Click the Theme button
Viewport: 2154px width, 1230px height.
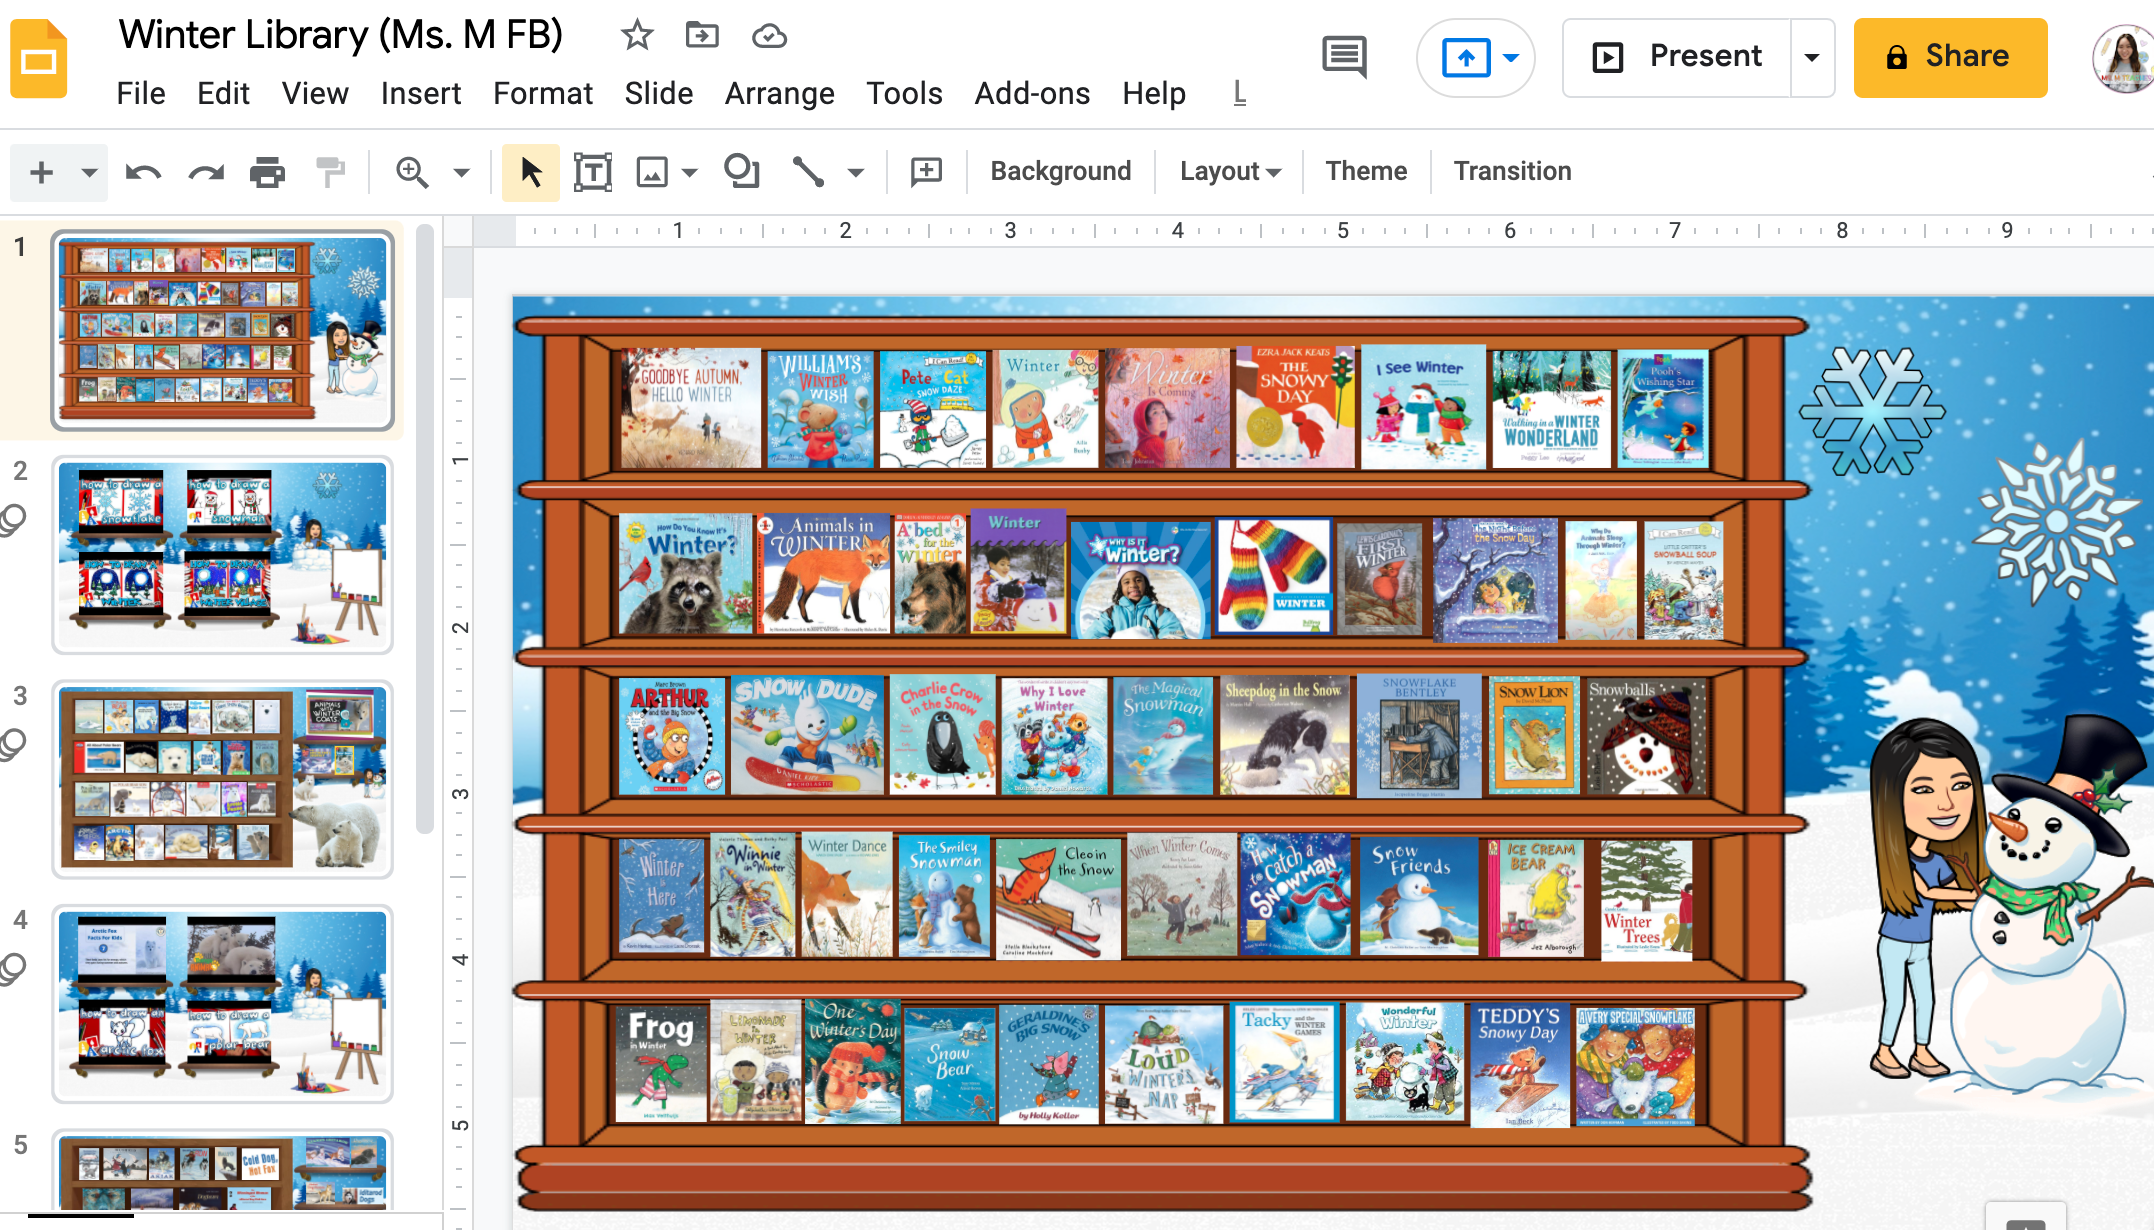(1366, 171)
